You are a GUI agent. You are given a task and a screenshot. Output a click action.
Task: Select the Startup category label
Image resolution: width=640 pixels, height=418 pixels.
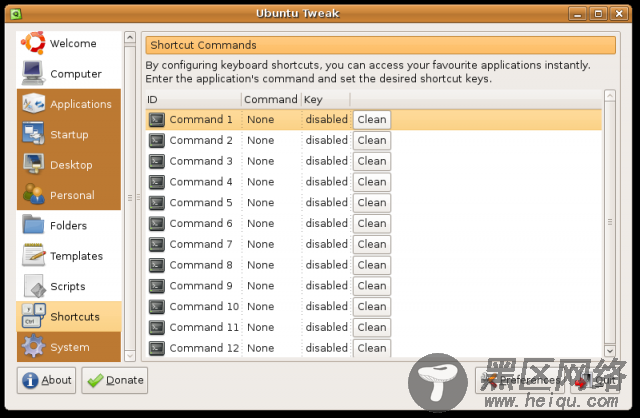coord(69,134)
